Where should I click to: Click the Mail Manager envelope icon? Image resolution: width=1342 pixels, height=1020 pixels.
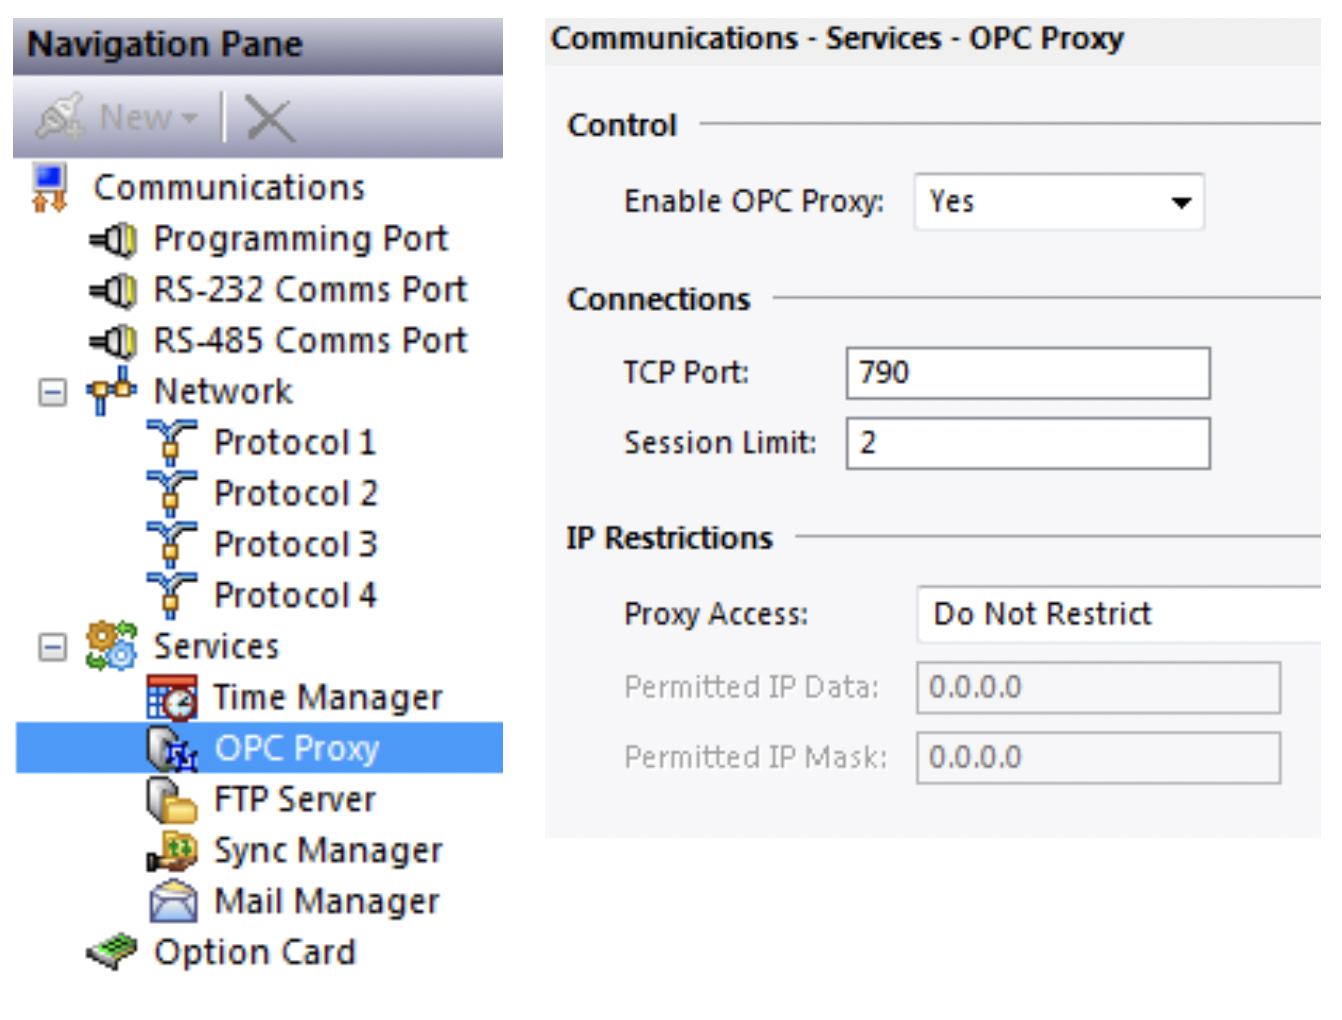[x=173, y=901]
